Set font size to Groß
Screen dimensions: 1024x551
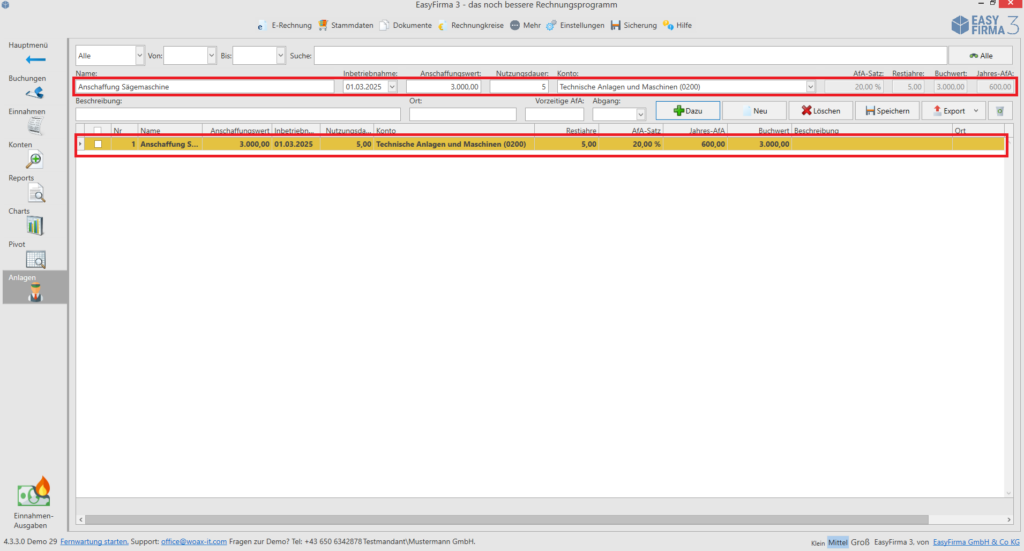click(x=860, y=543)
